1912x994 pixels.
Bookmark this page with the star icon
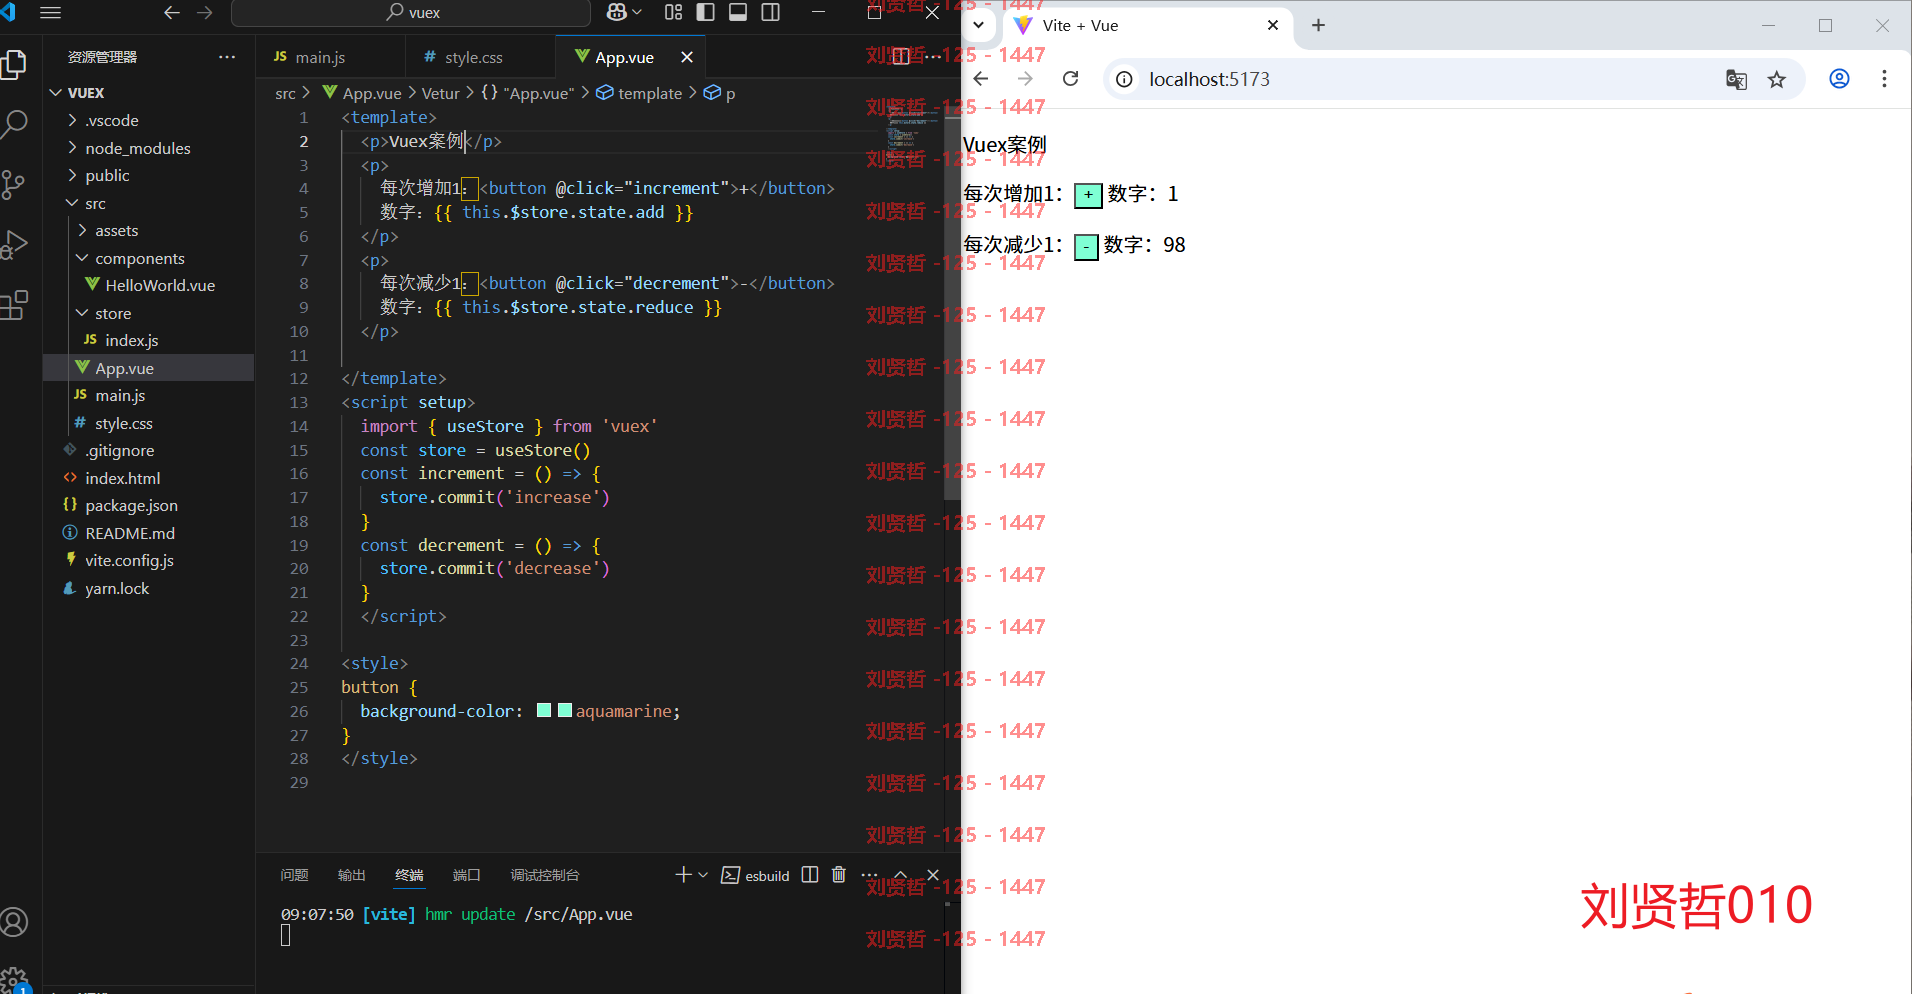pos(1776,79)
